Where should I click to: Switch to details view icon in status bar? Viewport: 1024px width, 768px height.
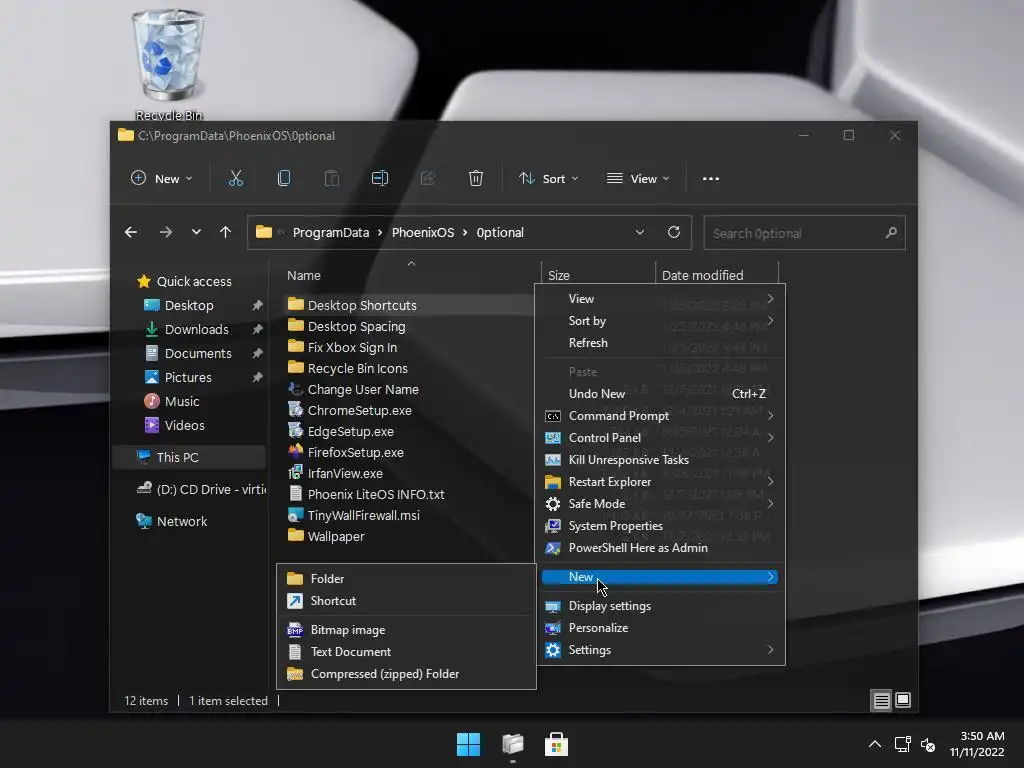coord(881,701)
